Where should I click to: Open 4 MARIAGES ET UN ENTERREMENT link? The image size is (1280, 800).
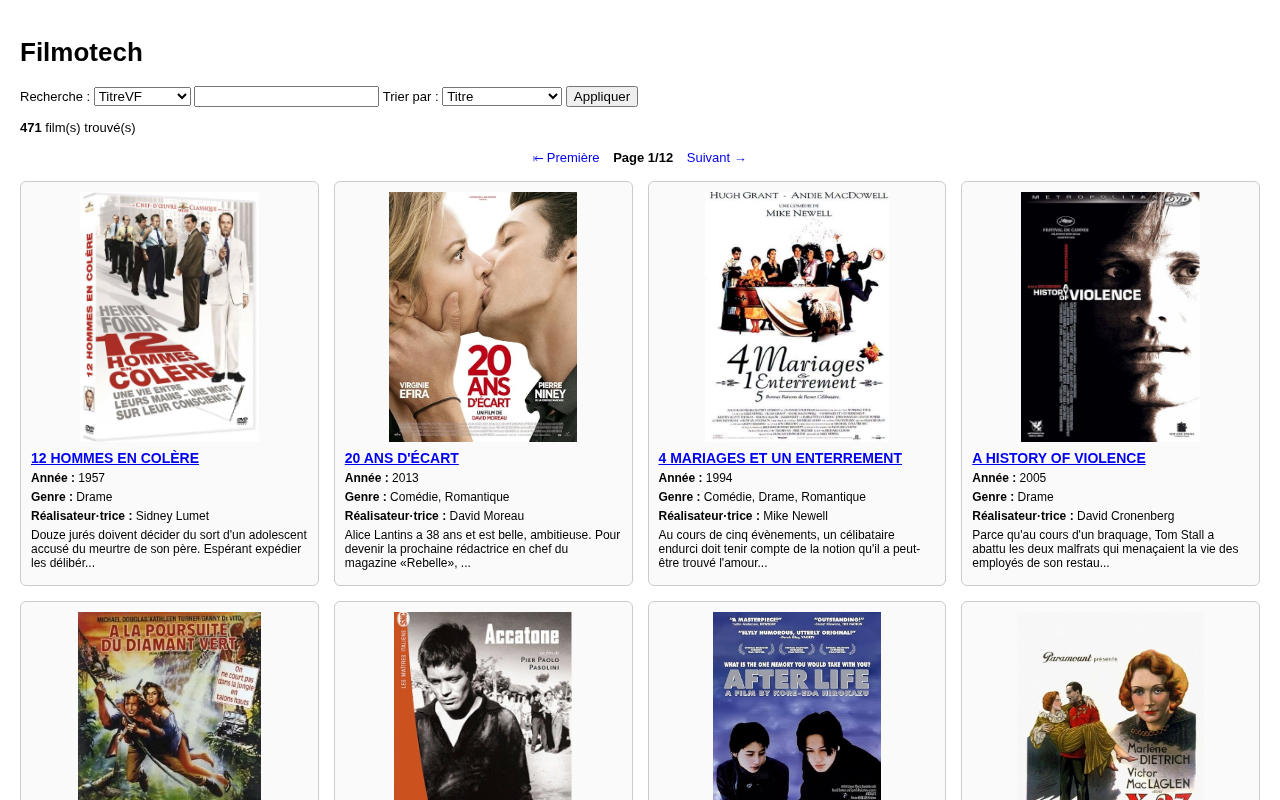coord(780,458)
